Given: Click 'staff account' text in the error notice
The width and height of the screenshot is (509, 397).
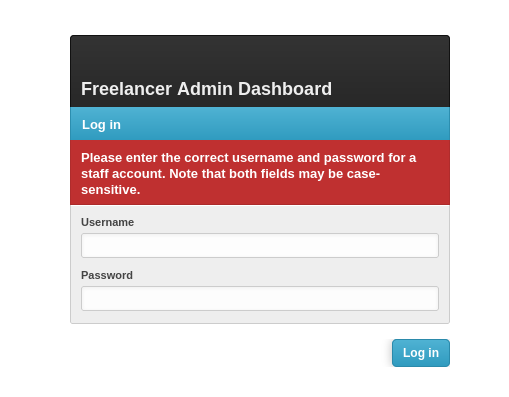Looking at the screenshot, I should click(123, 174).
